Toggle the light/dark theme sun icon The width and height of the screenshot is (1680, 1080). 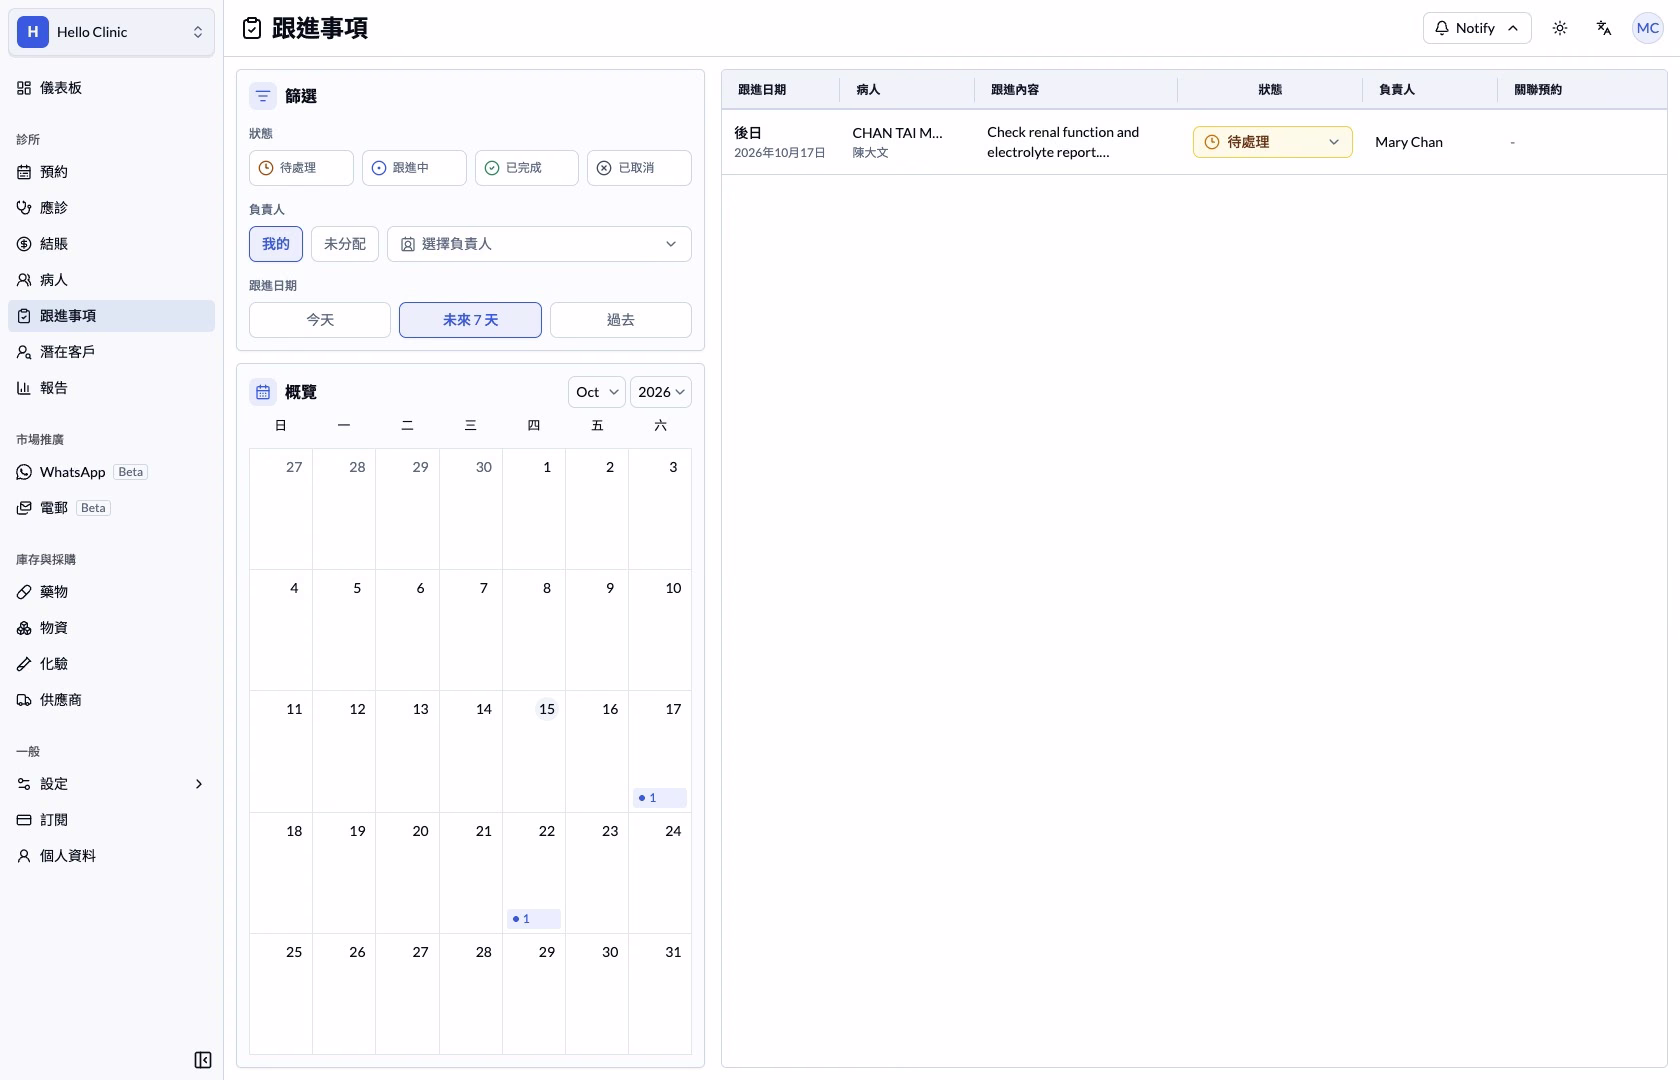pyautogui.click(x=1560, y=28)
